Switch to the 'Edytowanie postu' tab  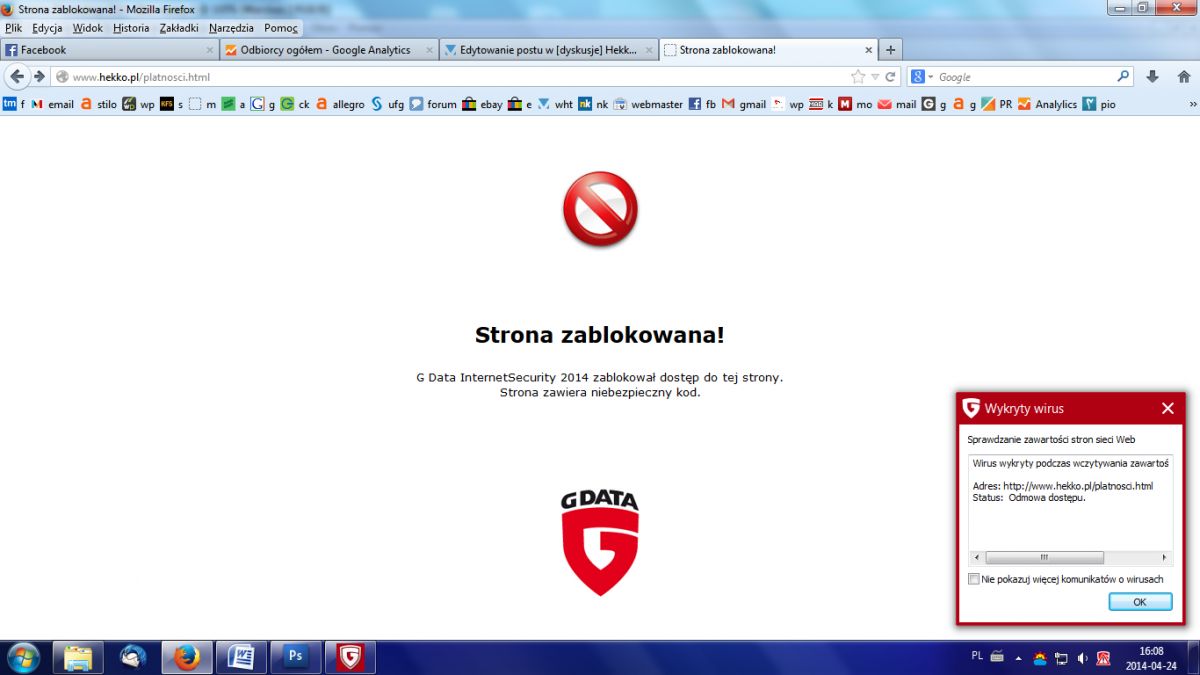pos(548,50)
